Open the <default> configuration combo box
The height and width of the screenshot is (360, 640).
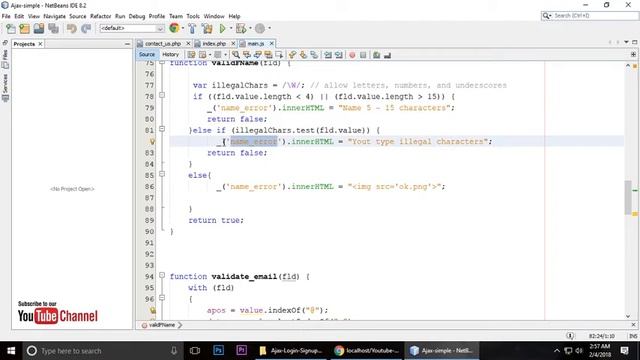point(132,28)
